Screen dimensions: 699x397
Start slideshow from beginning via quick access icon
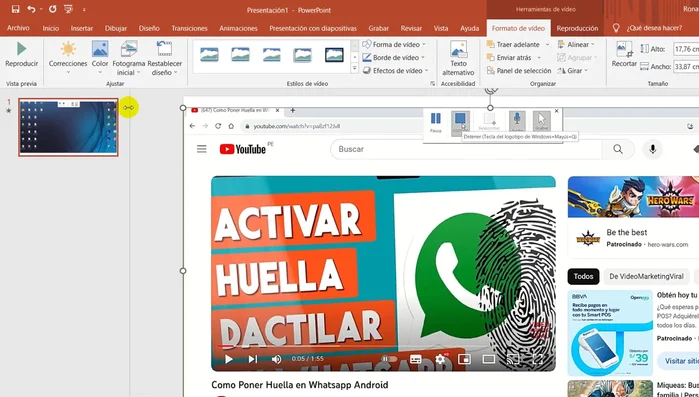tap(68, 9)
